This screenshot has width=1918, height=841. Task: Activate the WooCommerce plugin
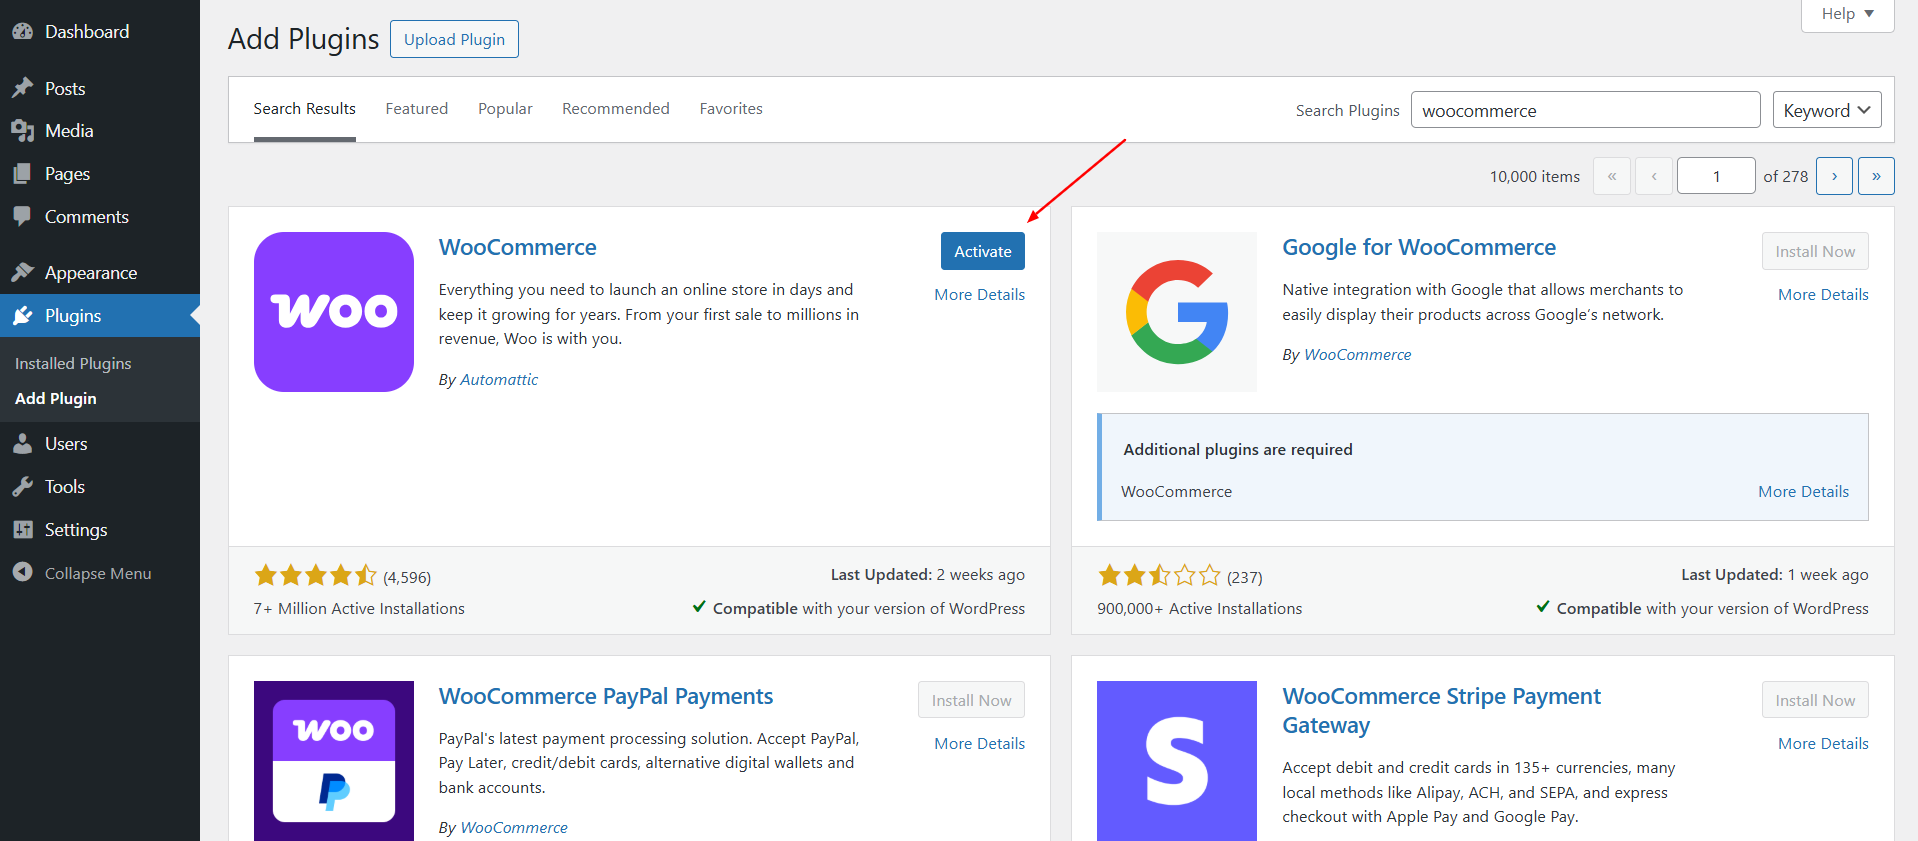click(982, 251)
